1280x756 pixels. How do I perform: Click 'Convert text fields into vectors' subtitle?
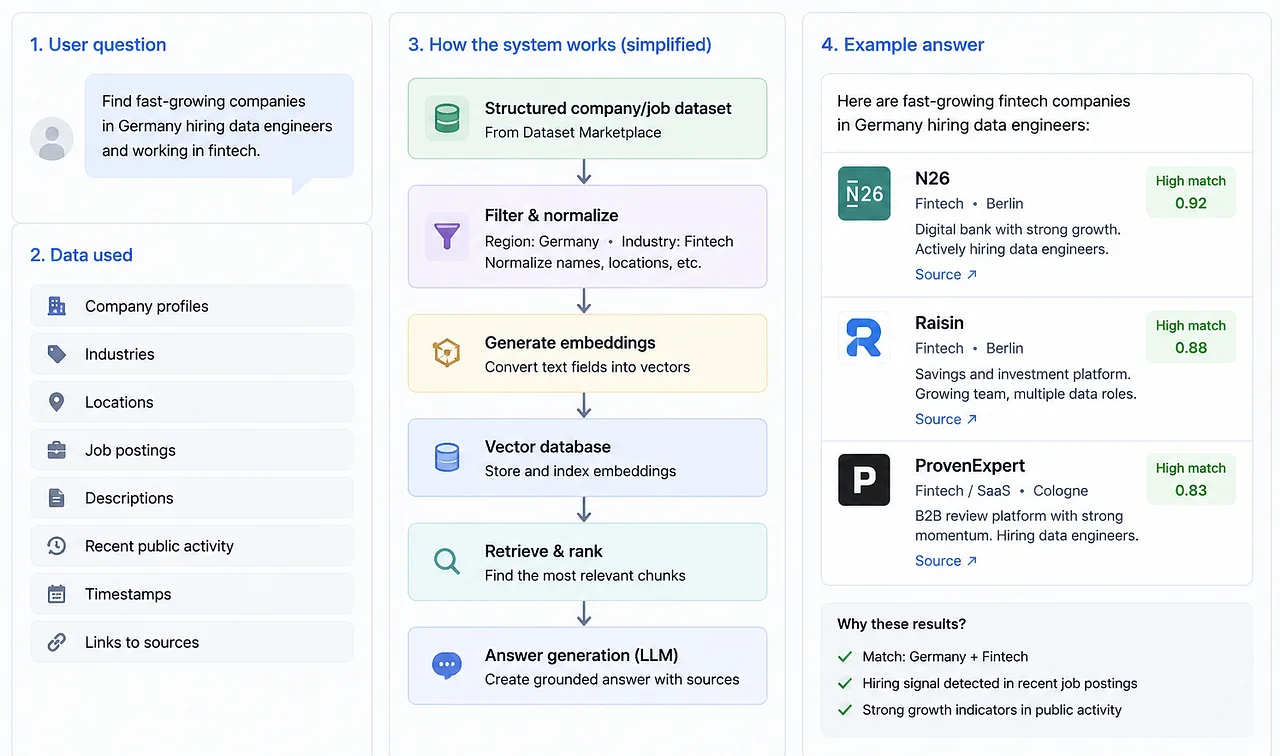pos(587,367)
